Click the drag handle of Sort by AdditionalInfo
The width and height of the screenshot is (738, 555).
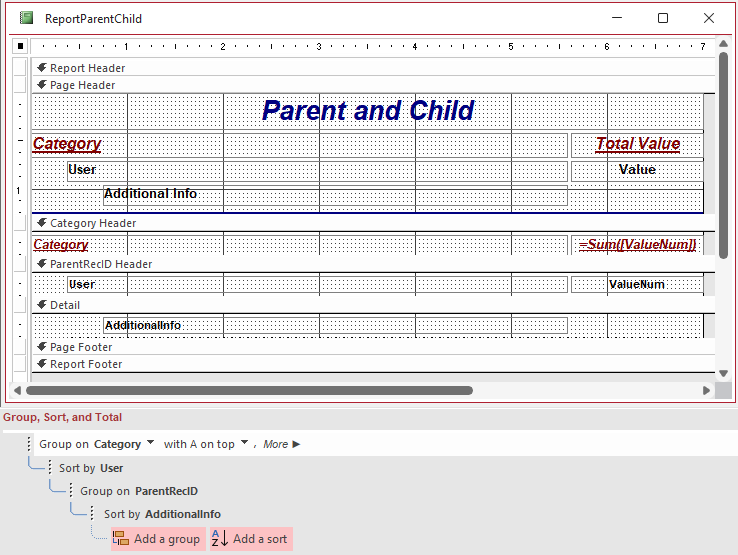click(92, 514)
